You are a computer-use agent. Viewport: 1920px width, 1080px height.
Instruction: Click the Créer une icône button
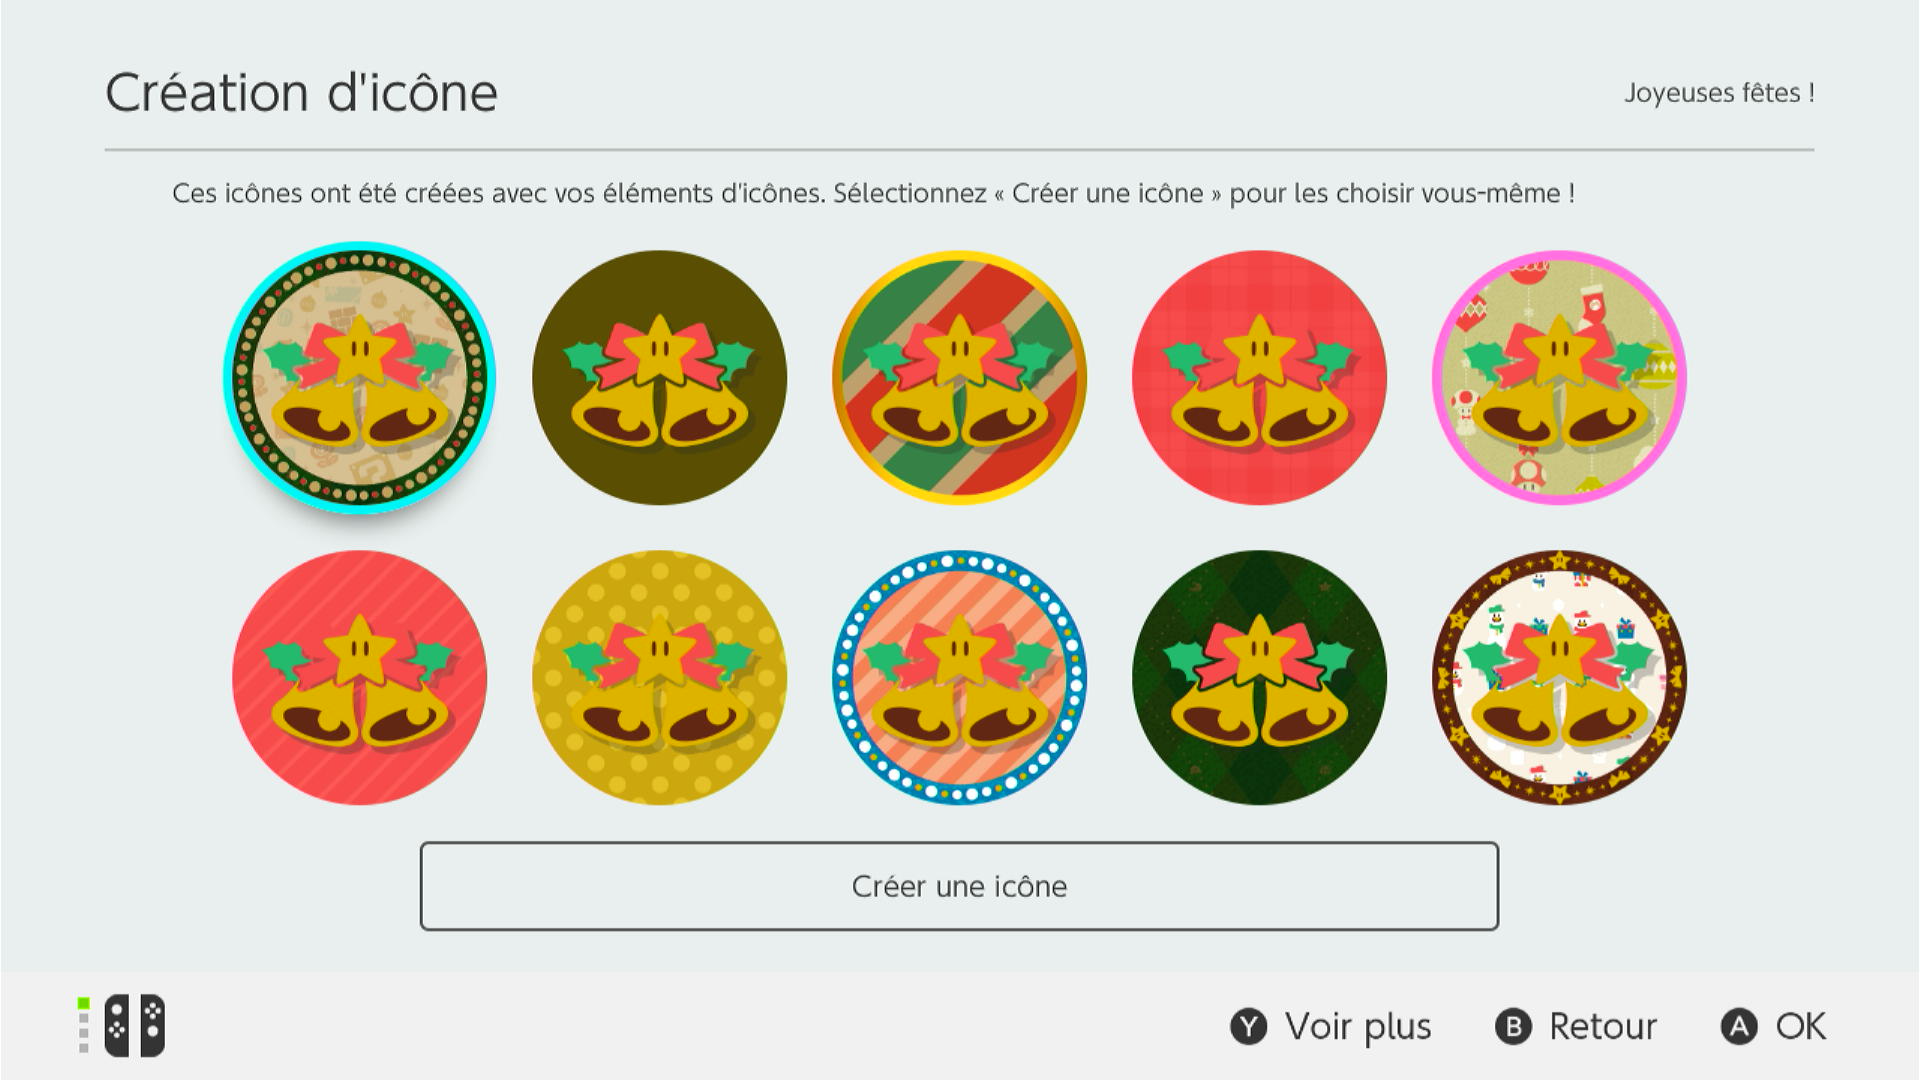(959, 886)
